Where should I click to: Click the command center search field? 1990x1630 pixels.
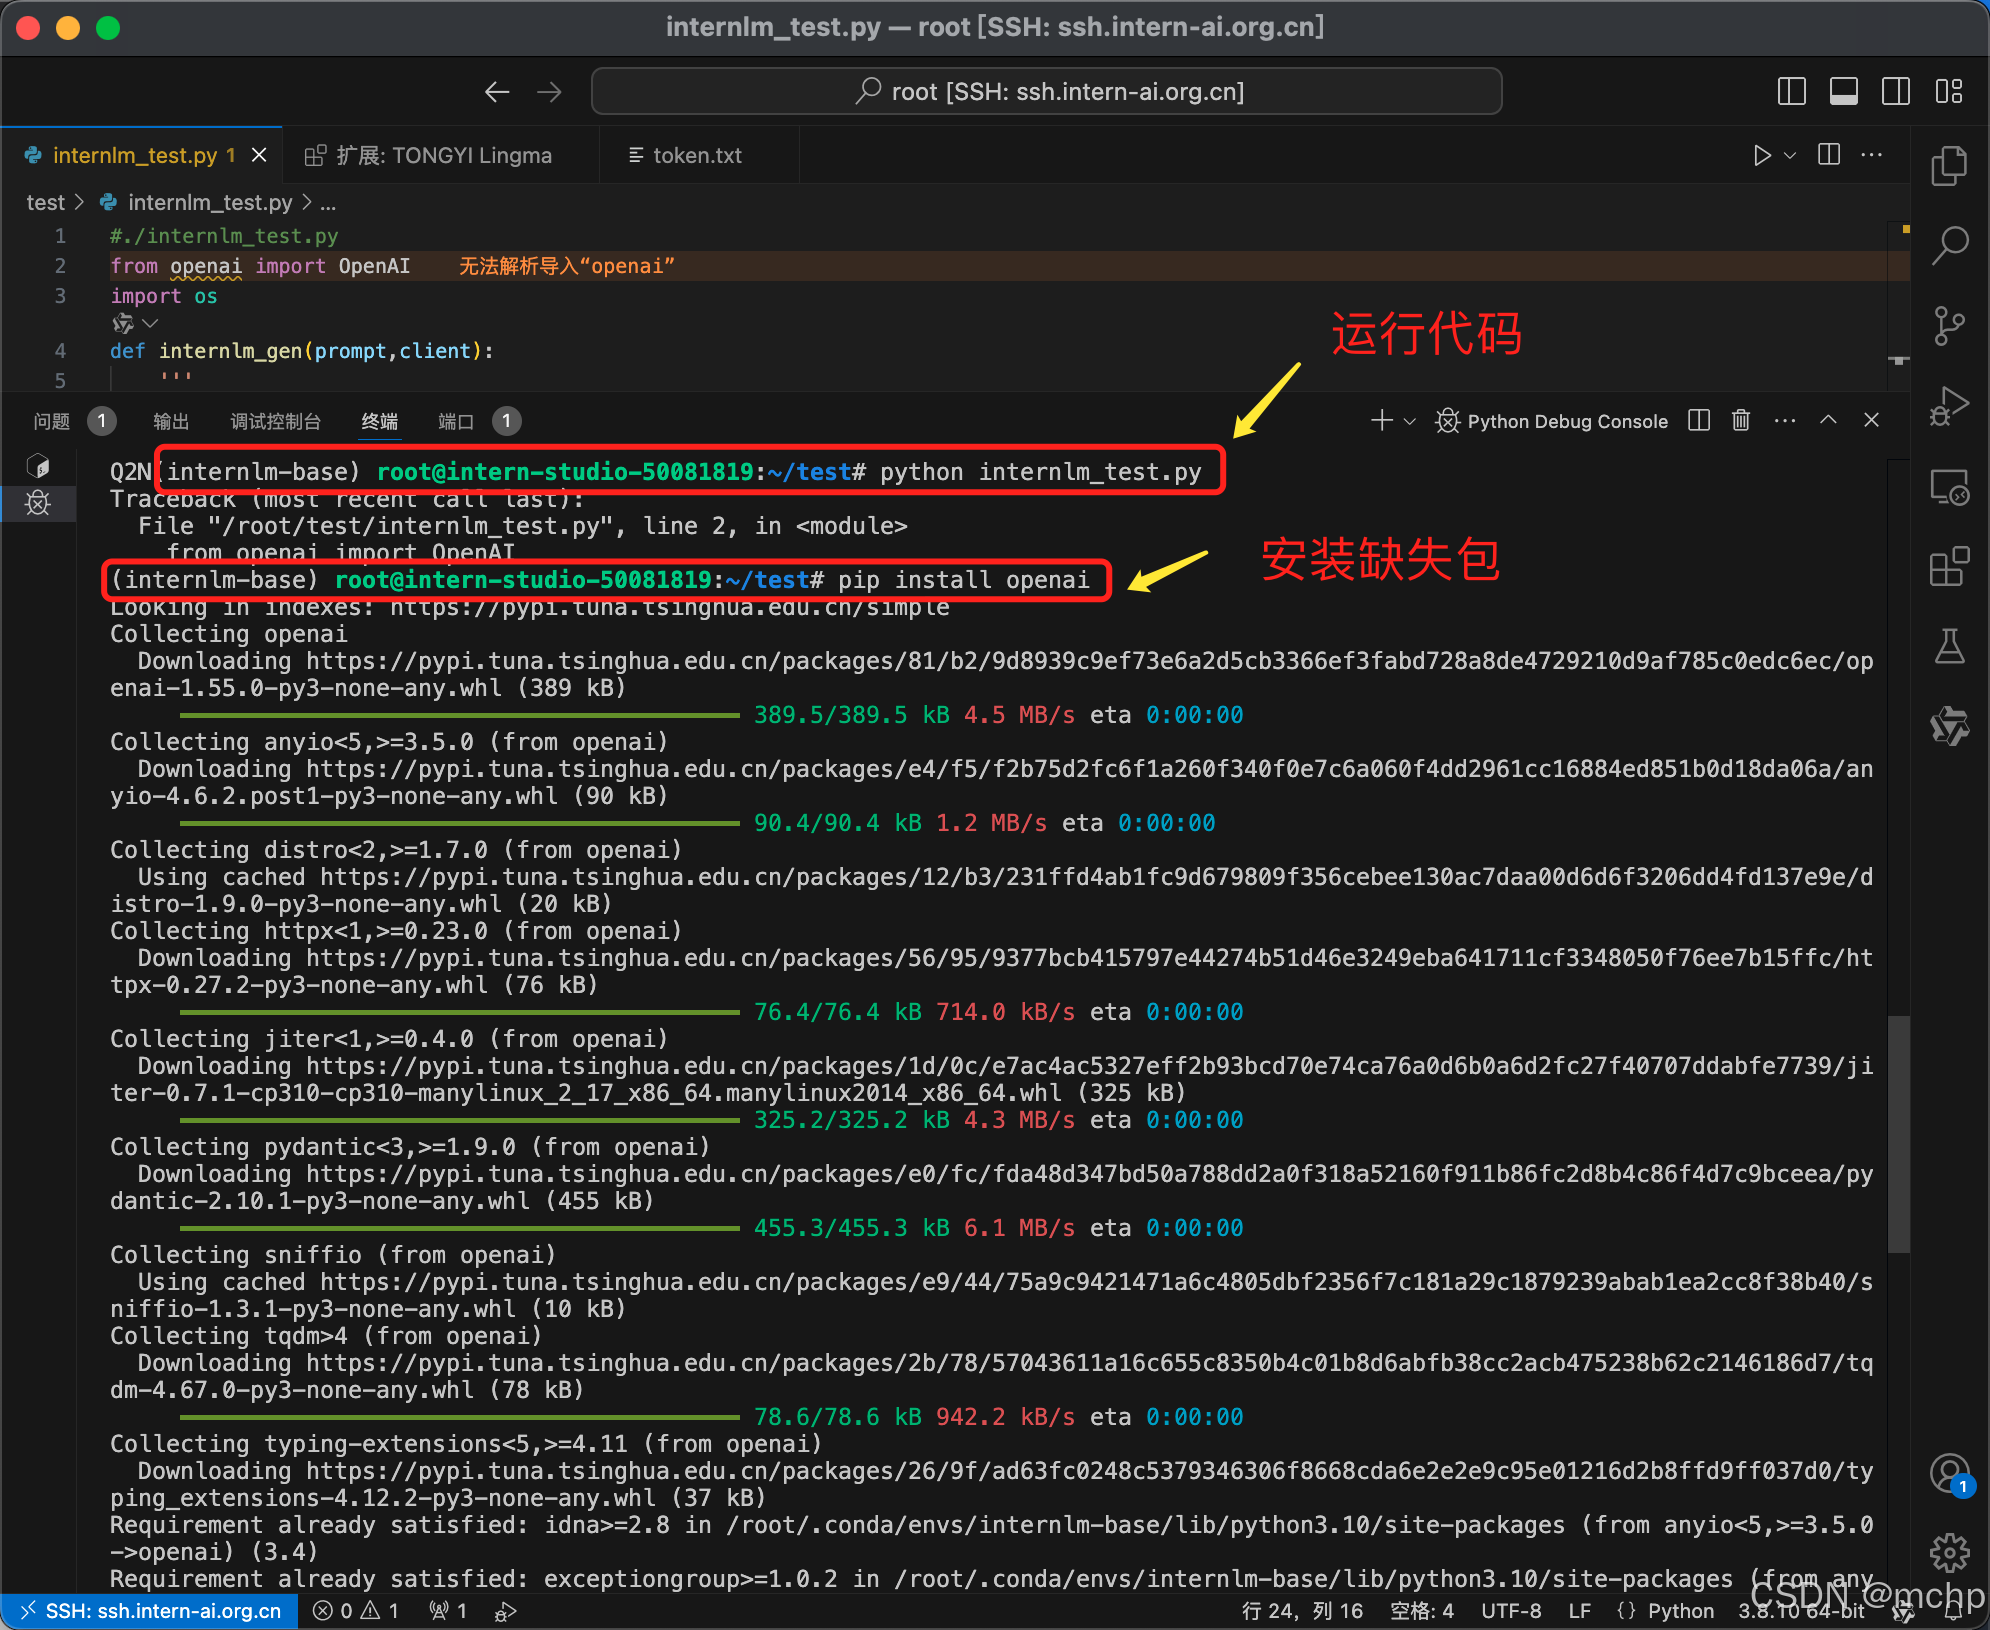(1046, 92)
